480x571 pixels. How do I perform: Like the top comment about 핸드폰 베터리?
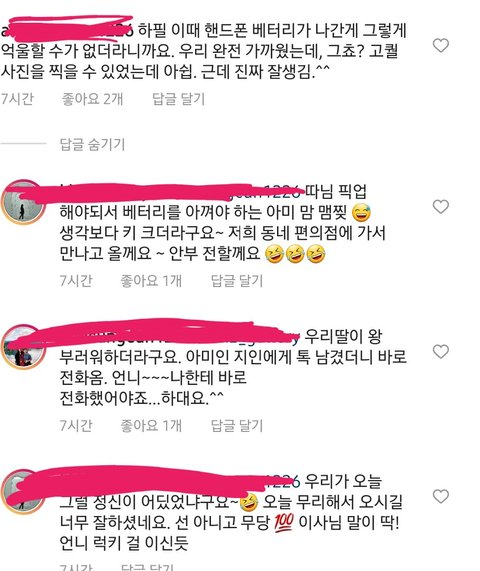(x=441, y=46)
